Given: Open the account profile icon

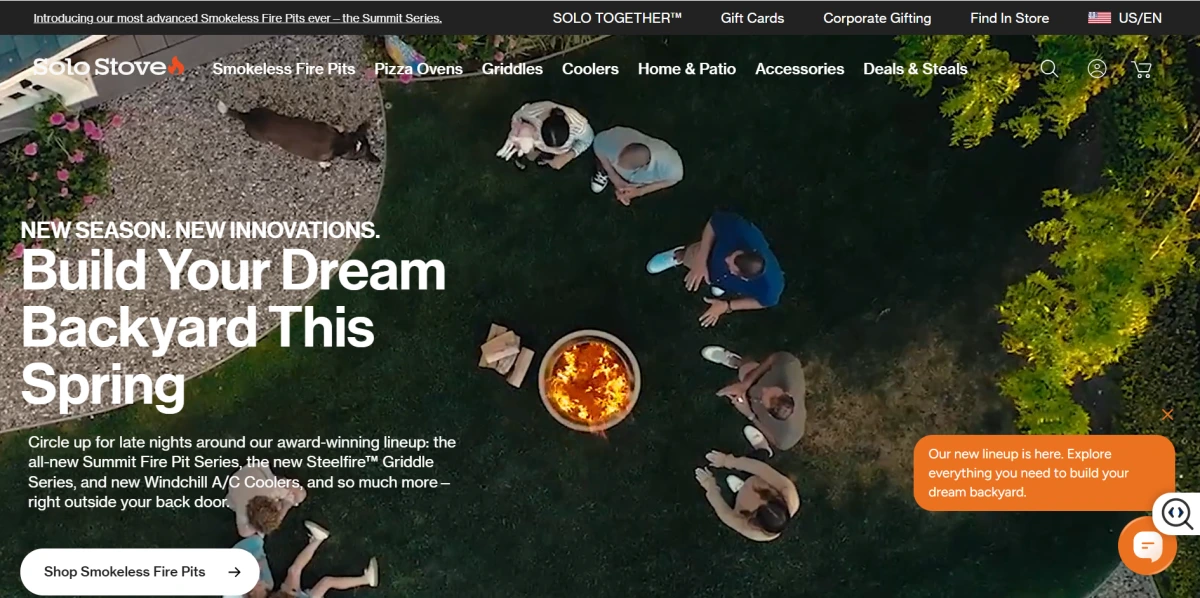Looking at the screenshot, I should tap(1097, 68).
